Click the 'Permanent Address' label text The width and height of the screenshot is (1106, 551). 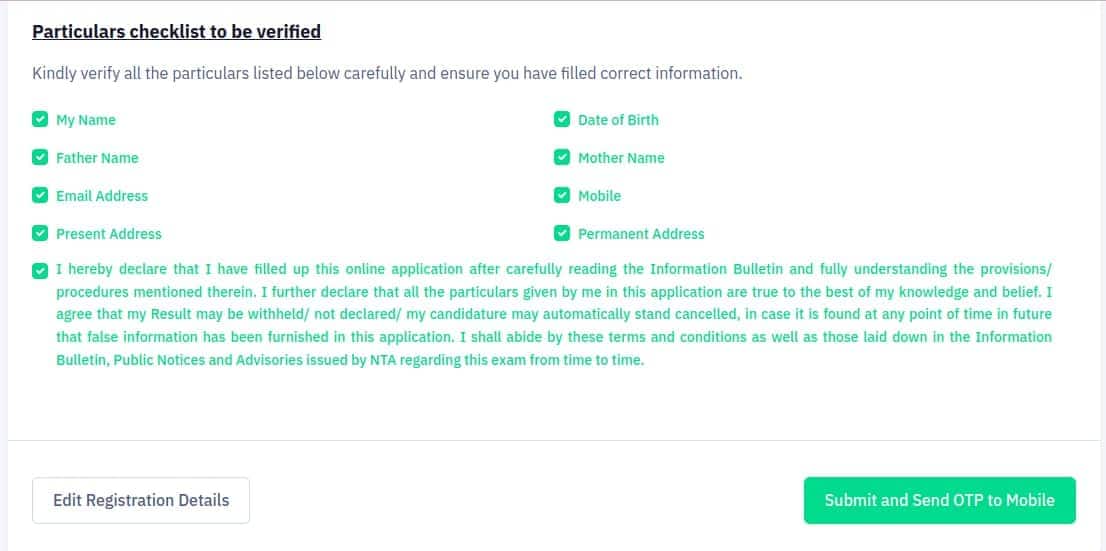click(x=641, y=234)
